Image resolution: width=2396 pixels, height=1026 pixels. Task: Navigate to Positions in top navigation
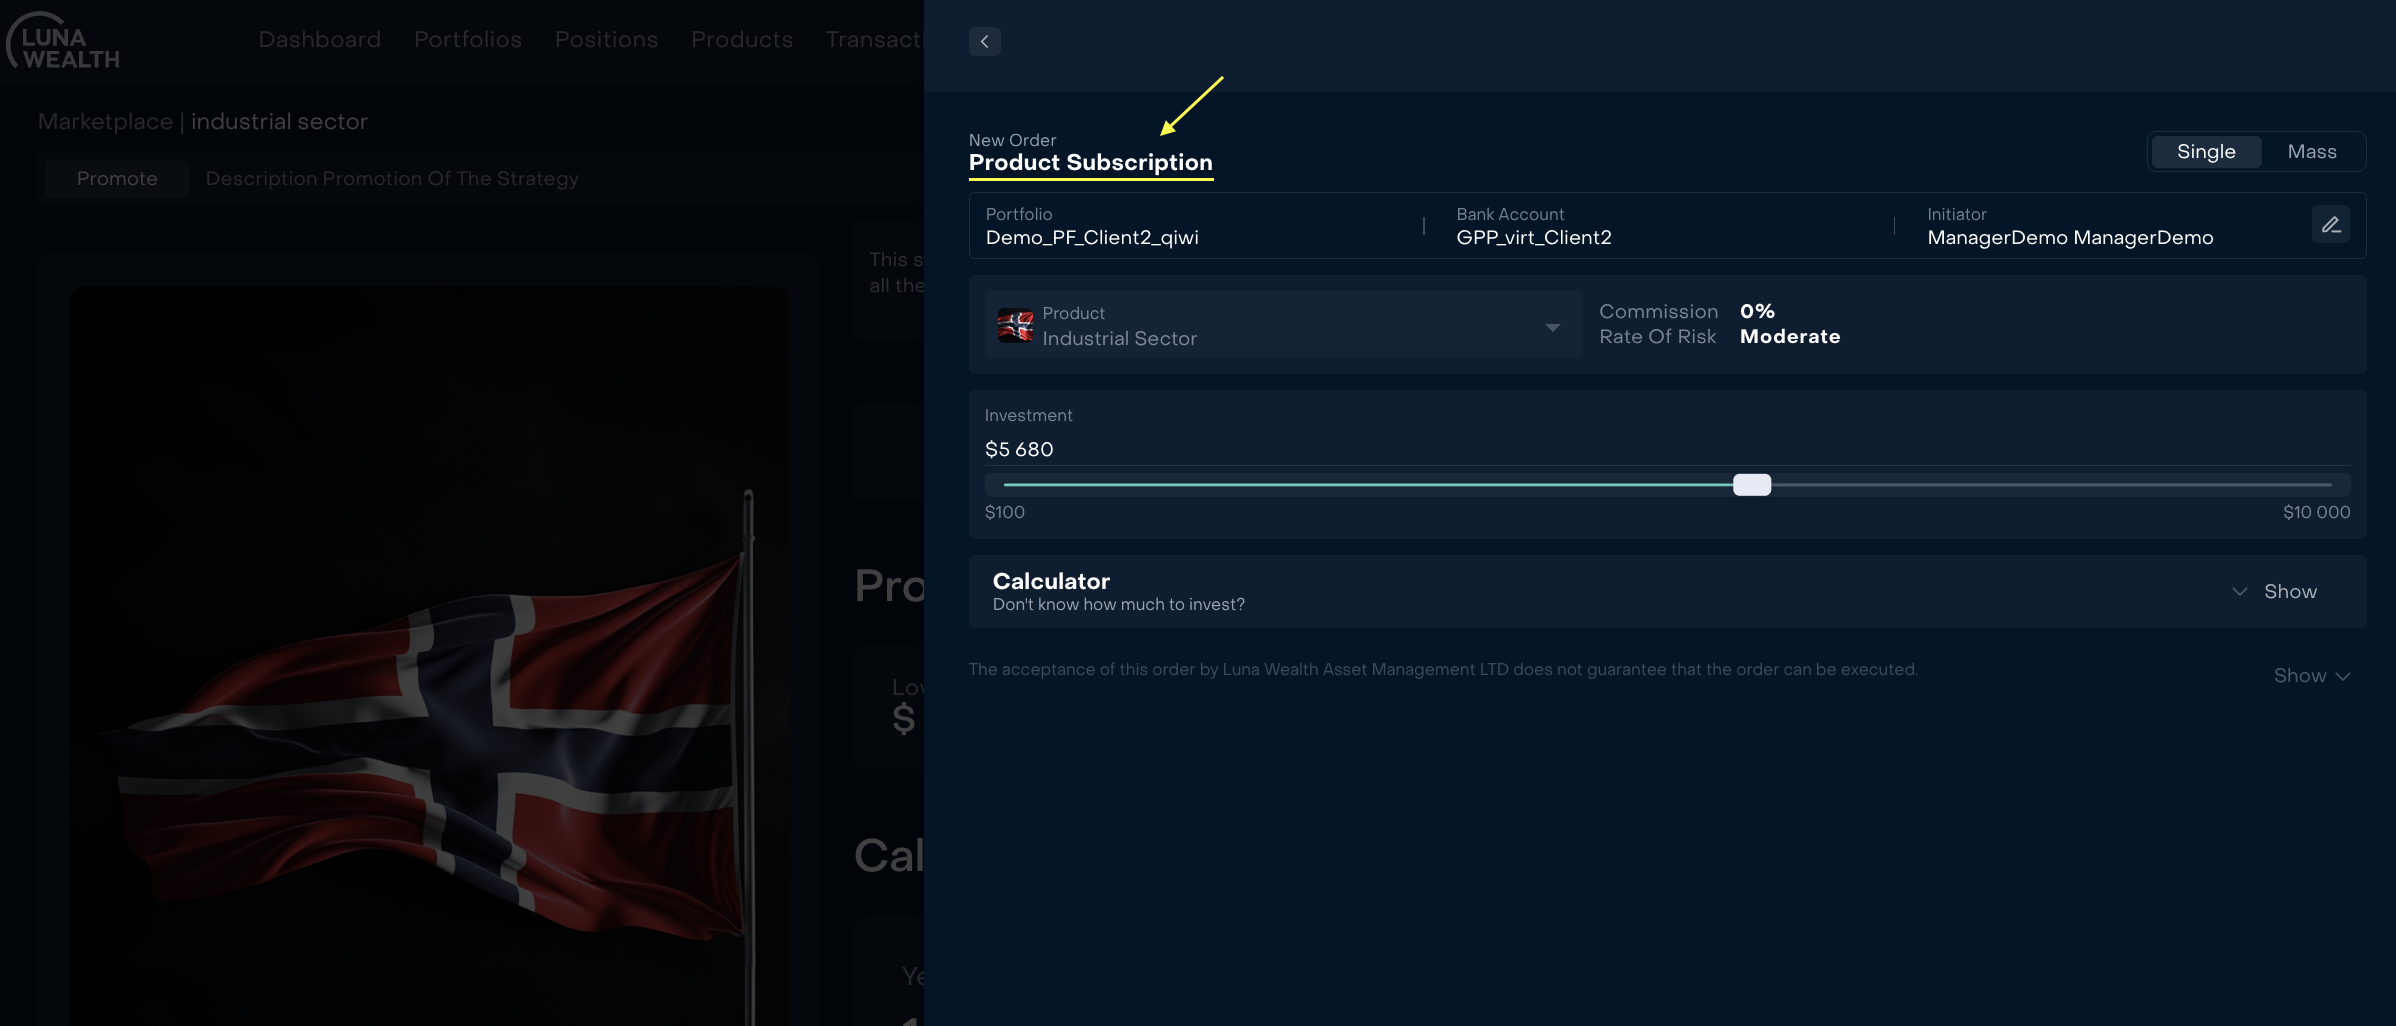[x=606, y=40]
